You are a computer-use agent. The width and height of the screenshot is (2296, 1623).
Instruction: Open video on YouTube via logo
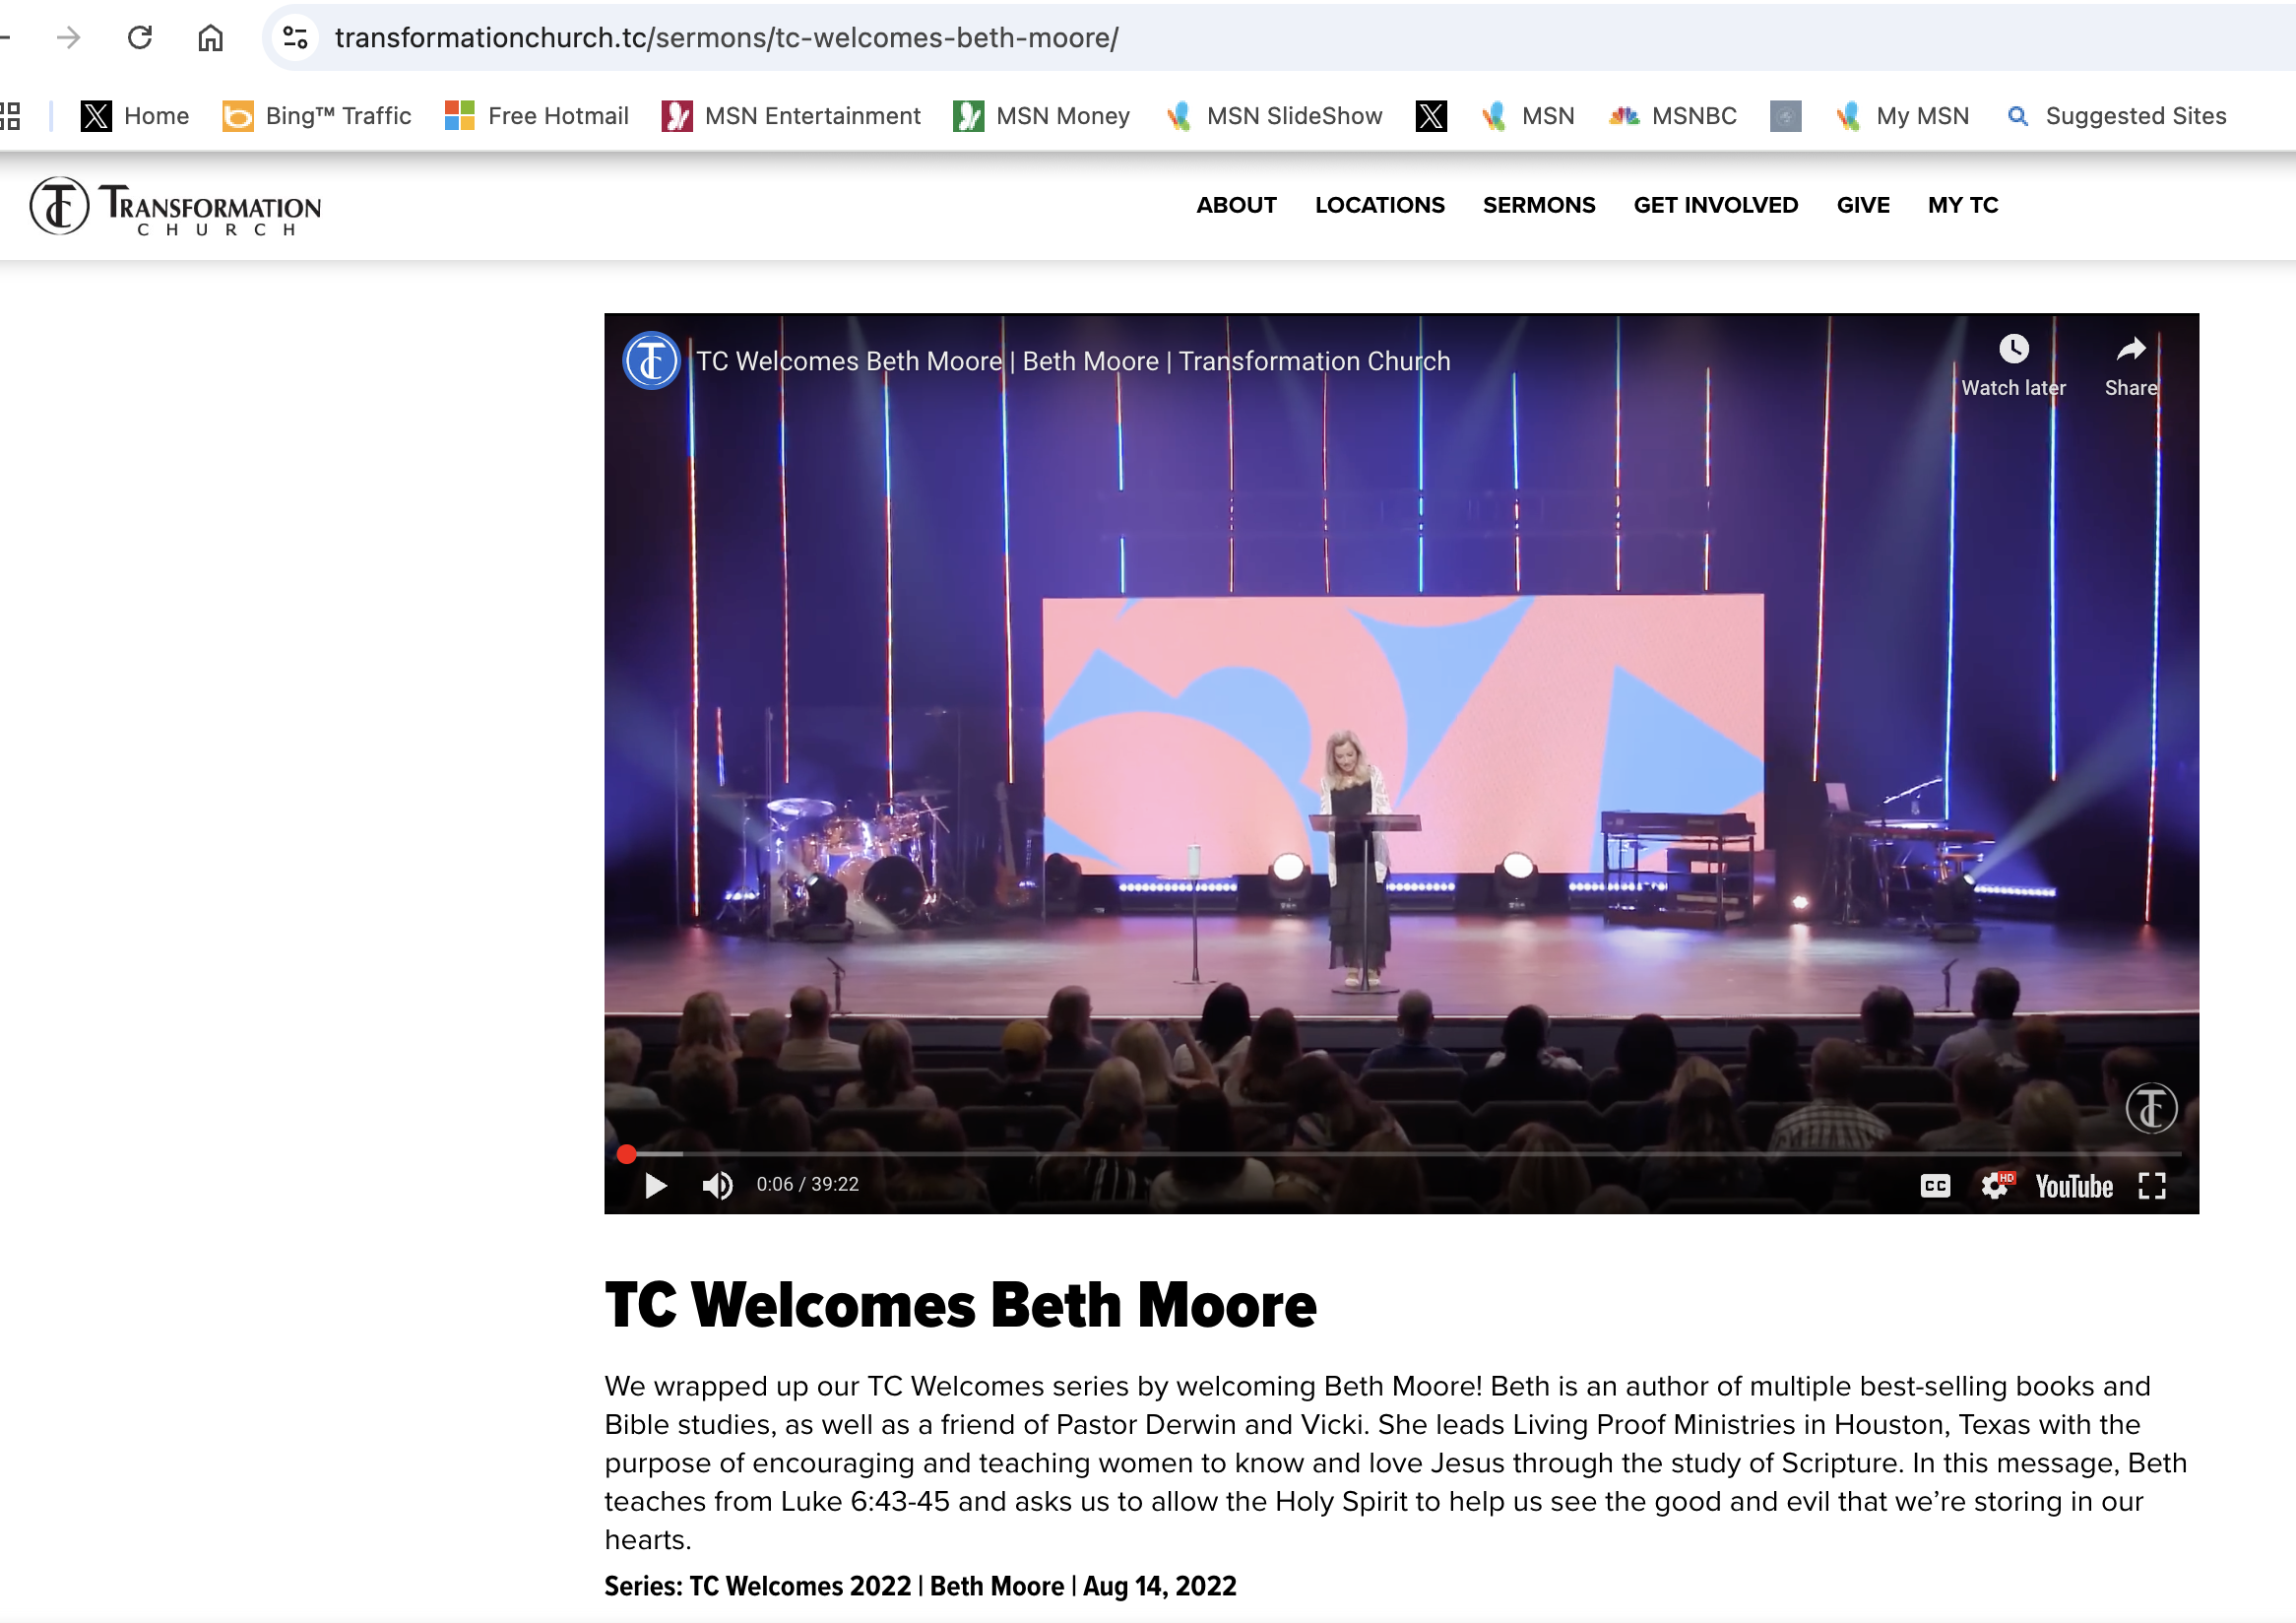coord(2074,1186)
